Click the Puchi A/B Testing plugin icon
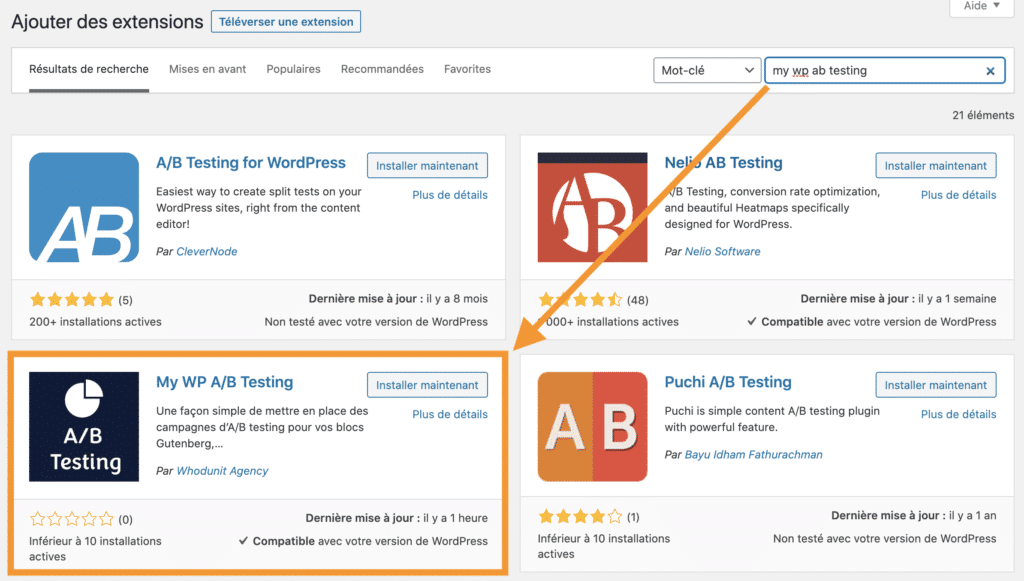This screenshot has width=1024, height=581. tap(592, 427)
